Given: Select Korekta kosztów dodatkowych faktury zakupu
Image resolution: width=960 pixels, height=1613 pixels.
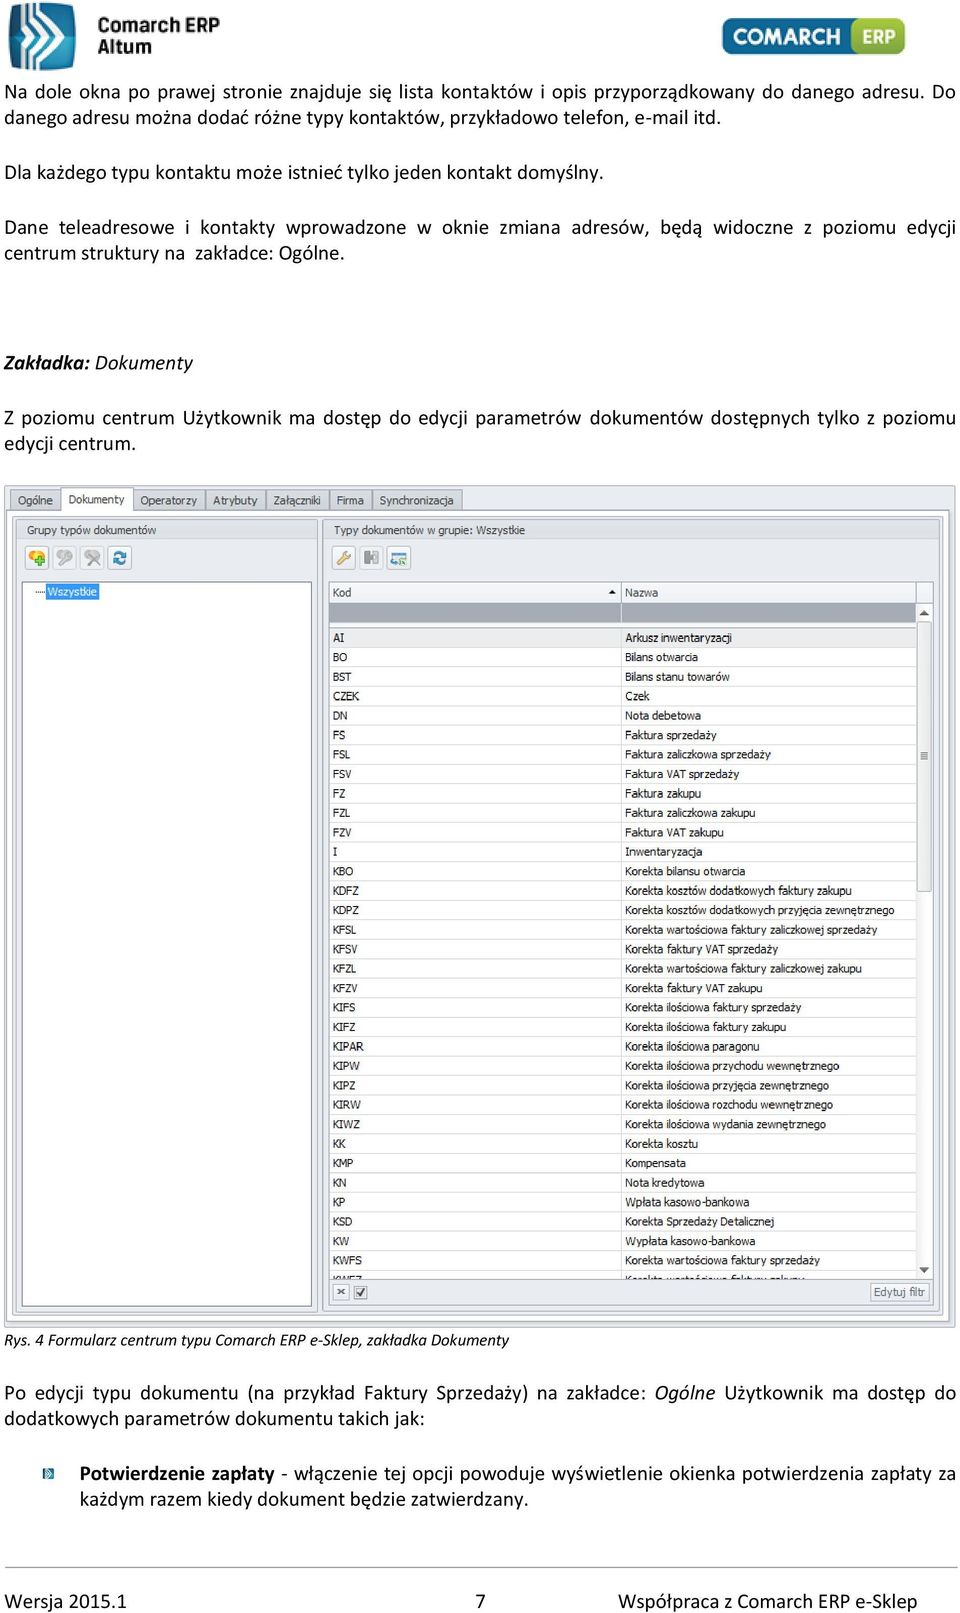Looking at the screenshot, I should pos(622,891).
